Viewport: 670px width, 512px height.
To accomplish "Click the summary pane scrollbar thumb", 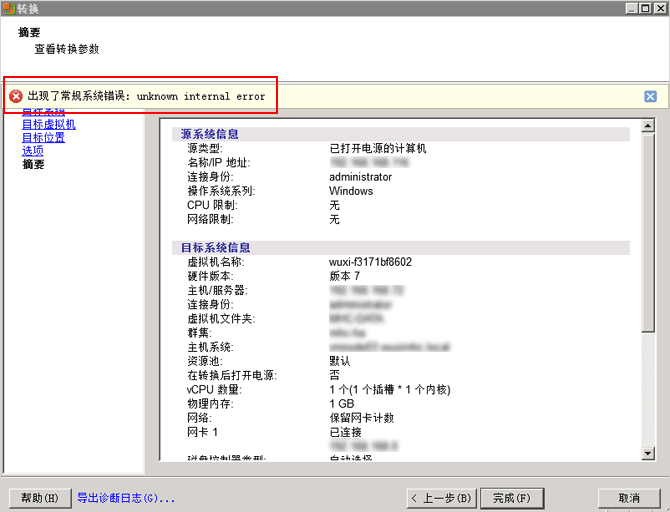I will (x=648, y=233).
